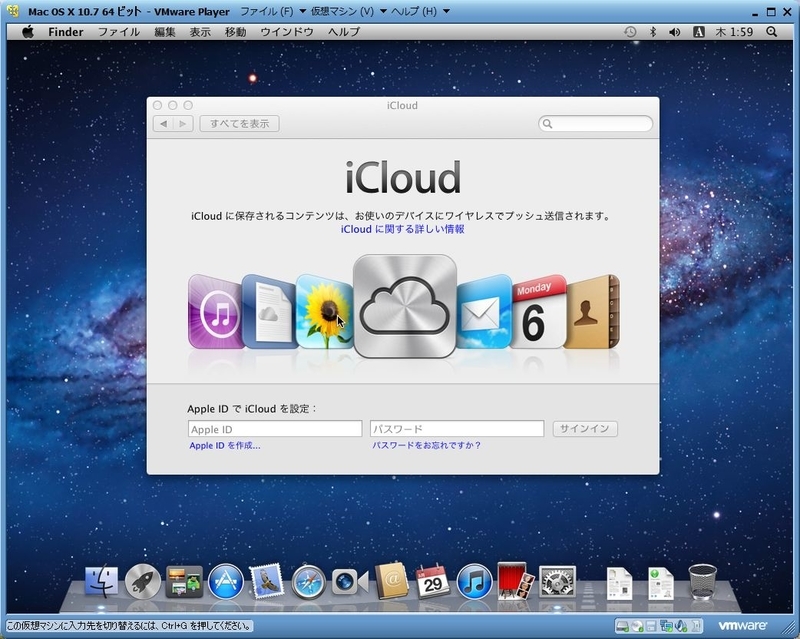800x639 pixels.
Task: Click the purple iTunes tile in iCloud pane
Action: pos(215,312)
